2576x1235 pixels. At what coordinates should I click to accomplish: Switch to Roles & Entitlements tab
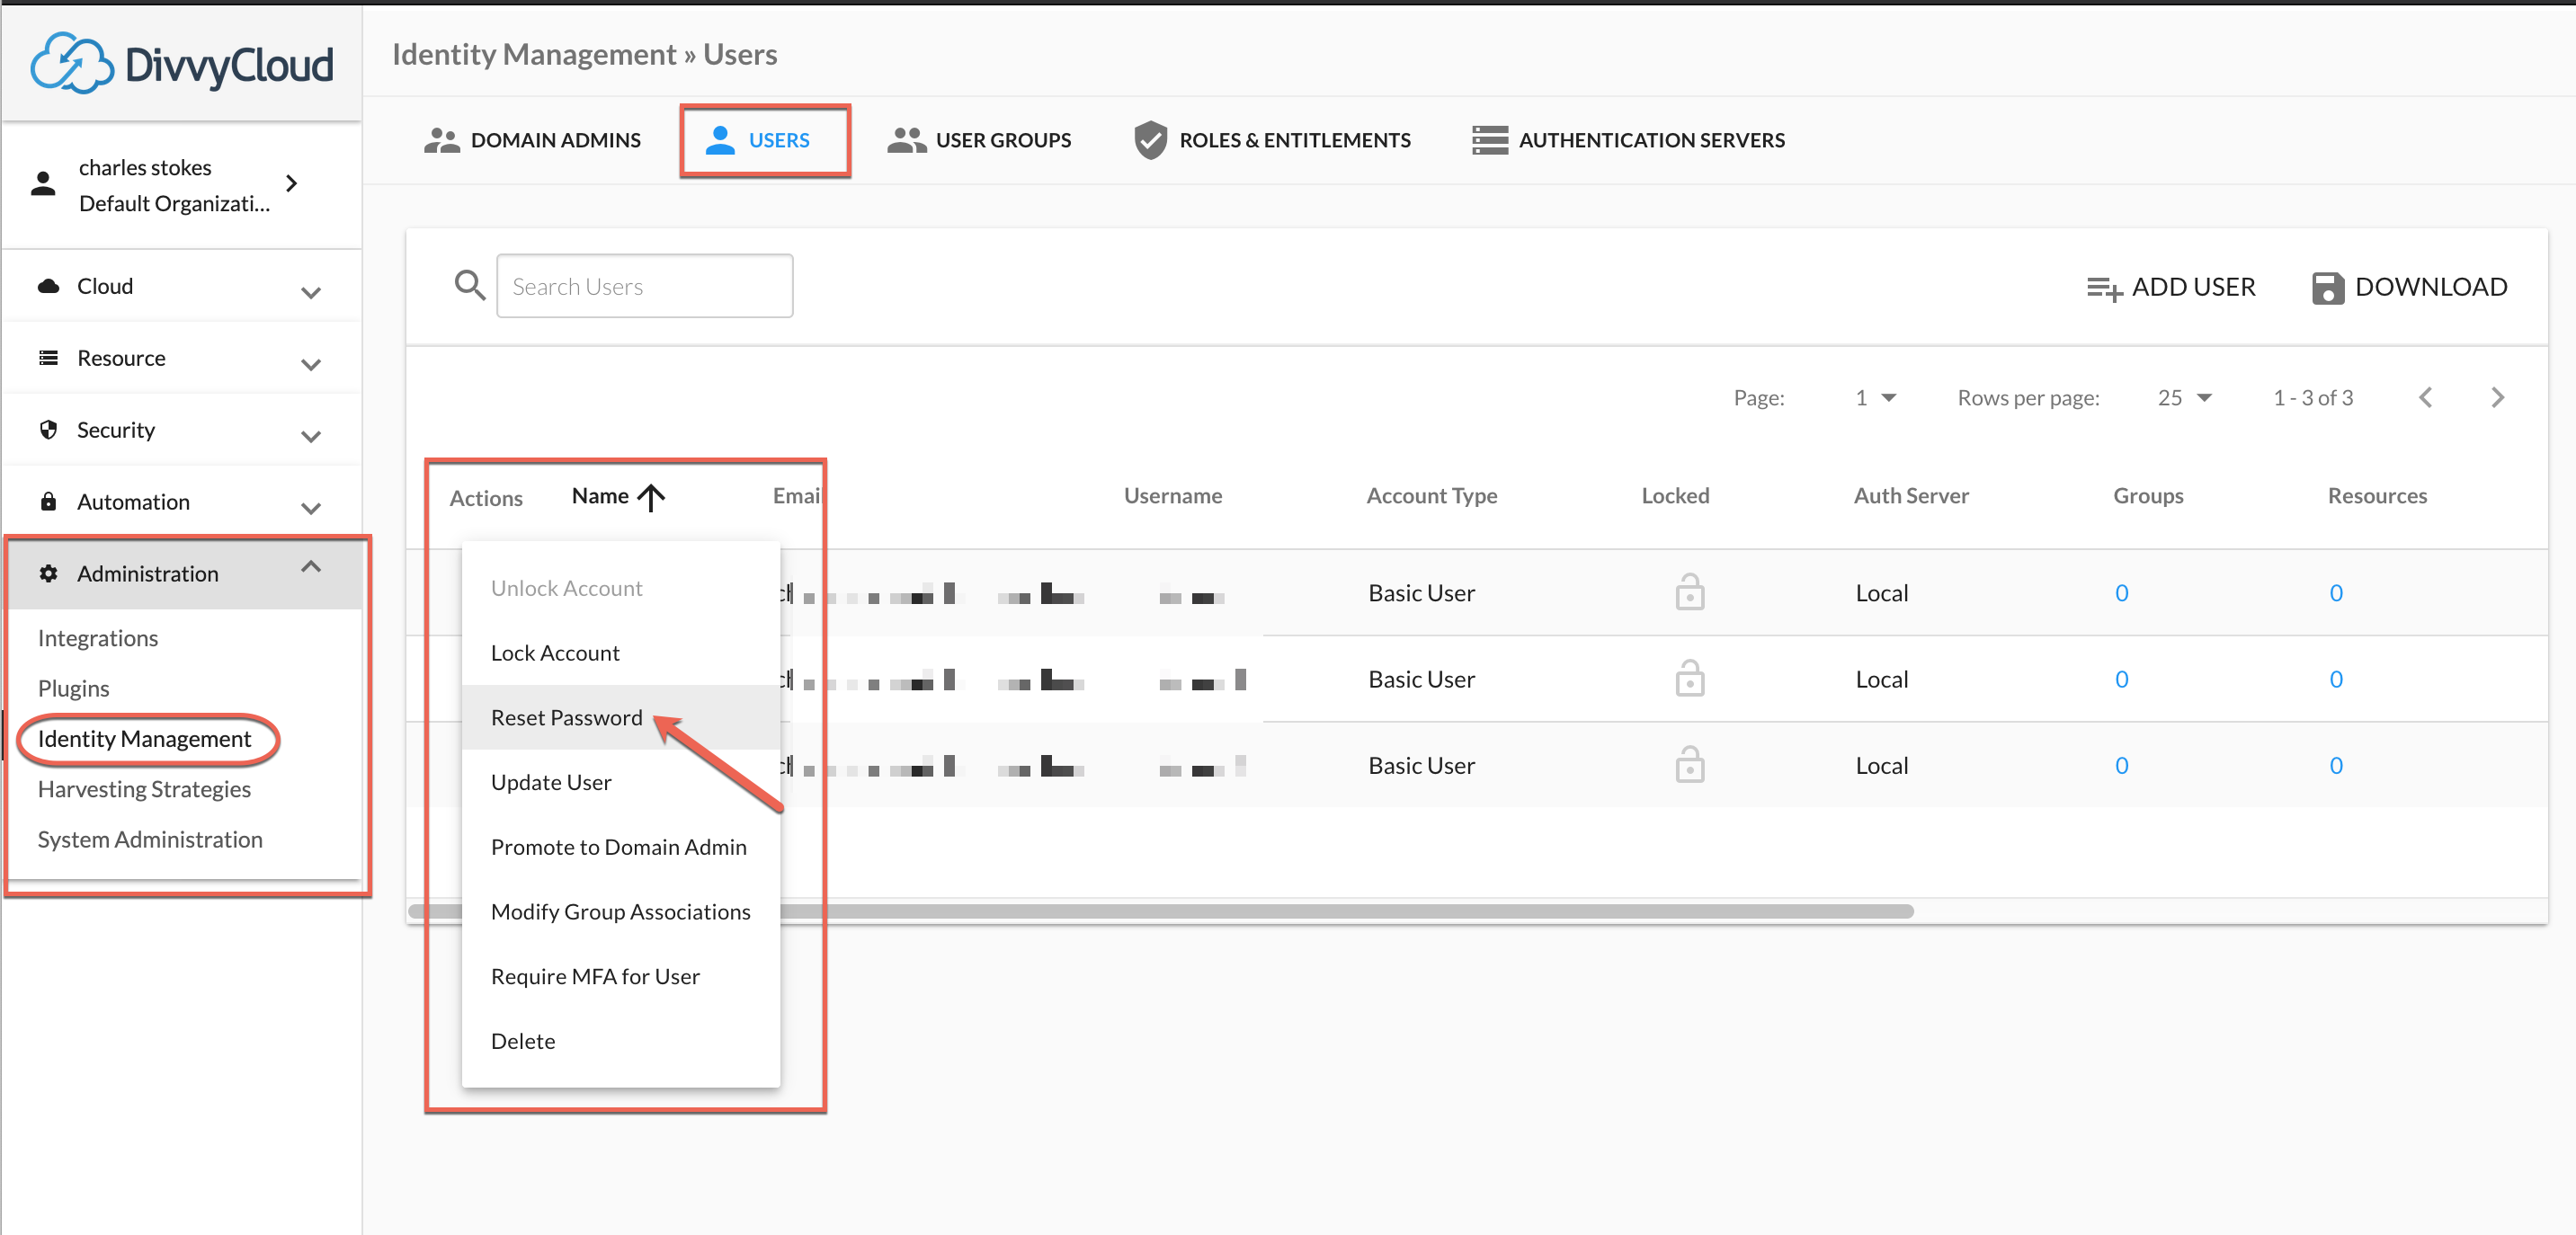click(x=1272, y=140)
